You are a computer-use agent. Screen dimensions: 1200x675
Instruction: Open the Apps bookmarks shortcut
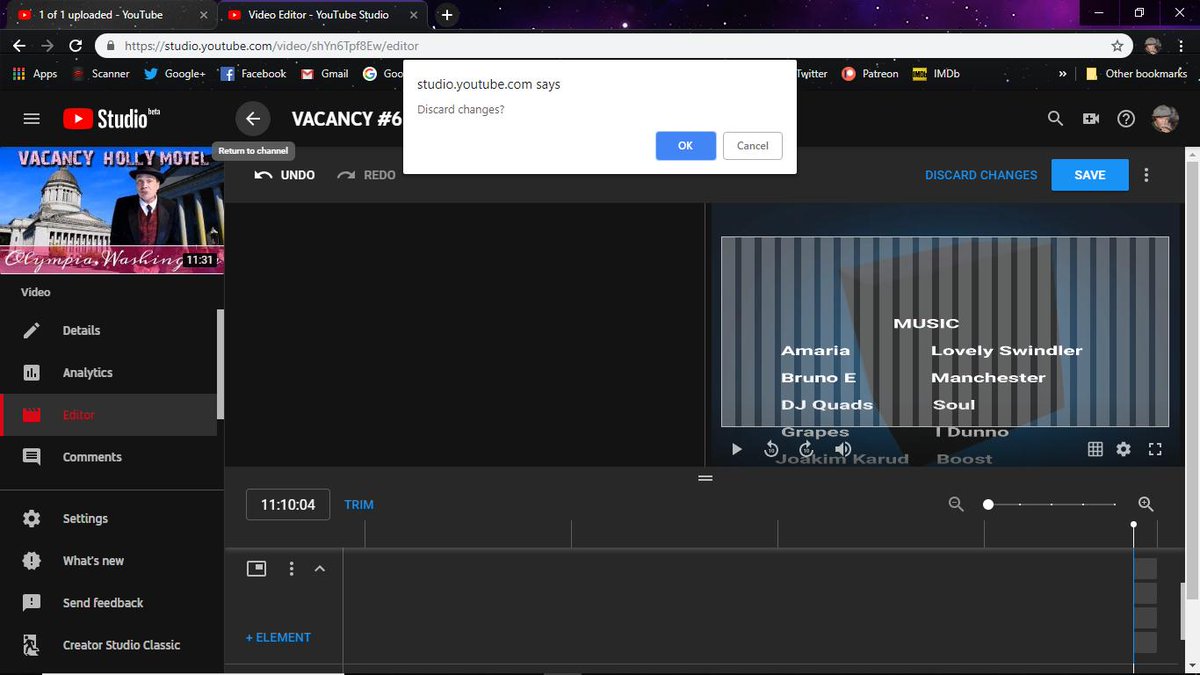[34, 74]
